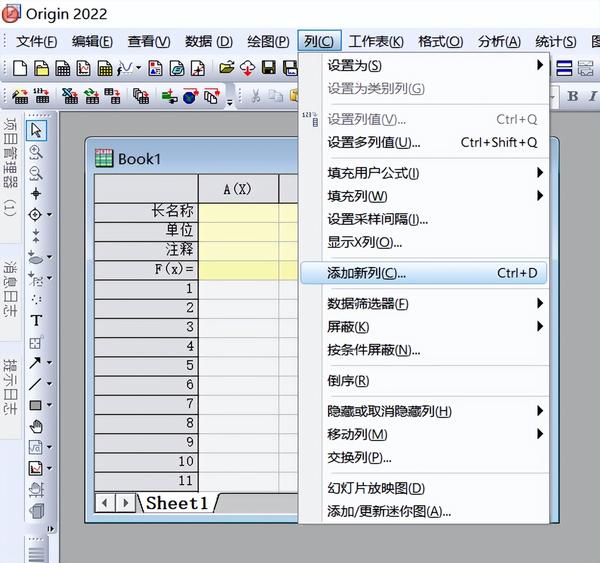Expand the import toolbar overflow arrow
Viewport: 600px width, 563px height.
click(230, 103)
